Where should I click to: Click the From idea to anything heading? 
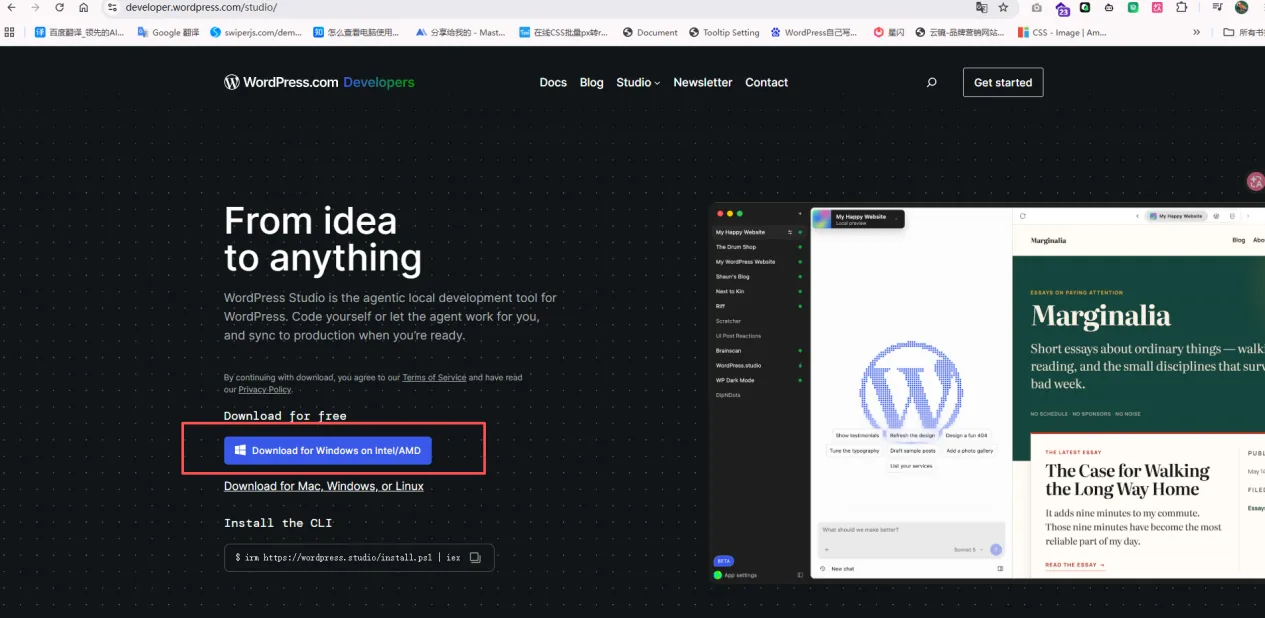coord(323,239)
